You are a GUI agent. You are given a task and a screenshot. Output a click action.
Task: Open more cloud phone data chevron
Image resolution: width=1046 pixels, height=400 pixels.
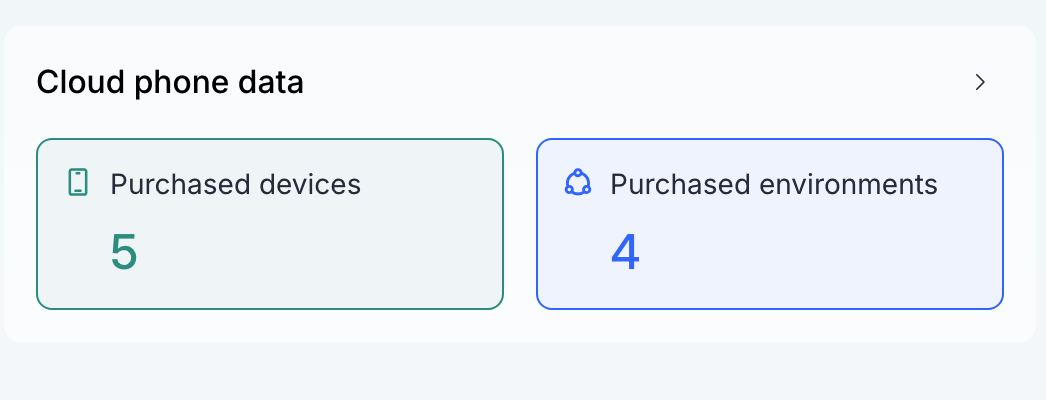979,82
